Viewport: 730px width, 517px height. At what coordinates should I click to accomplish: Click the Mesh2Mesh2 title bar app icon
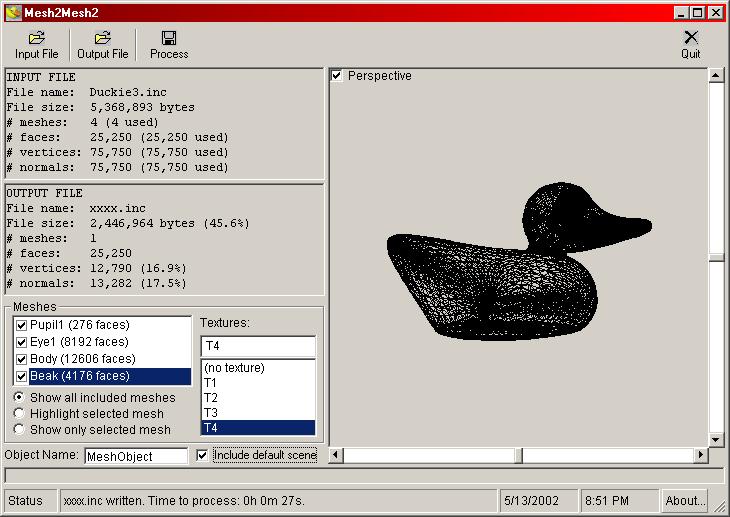click(x=12, y=12)
